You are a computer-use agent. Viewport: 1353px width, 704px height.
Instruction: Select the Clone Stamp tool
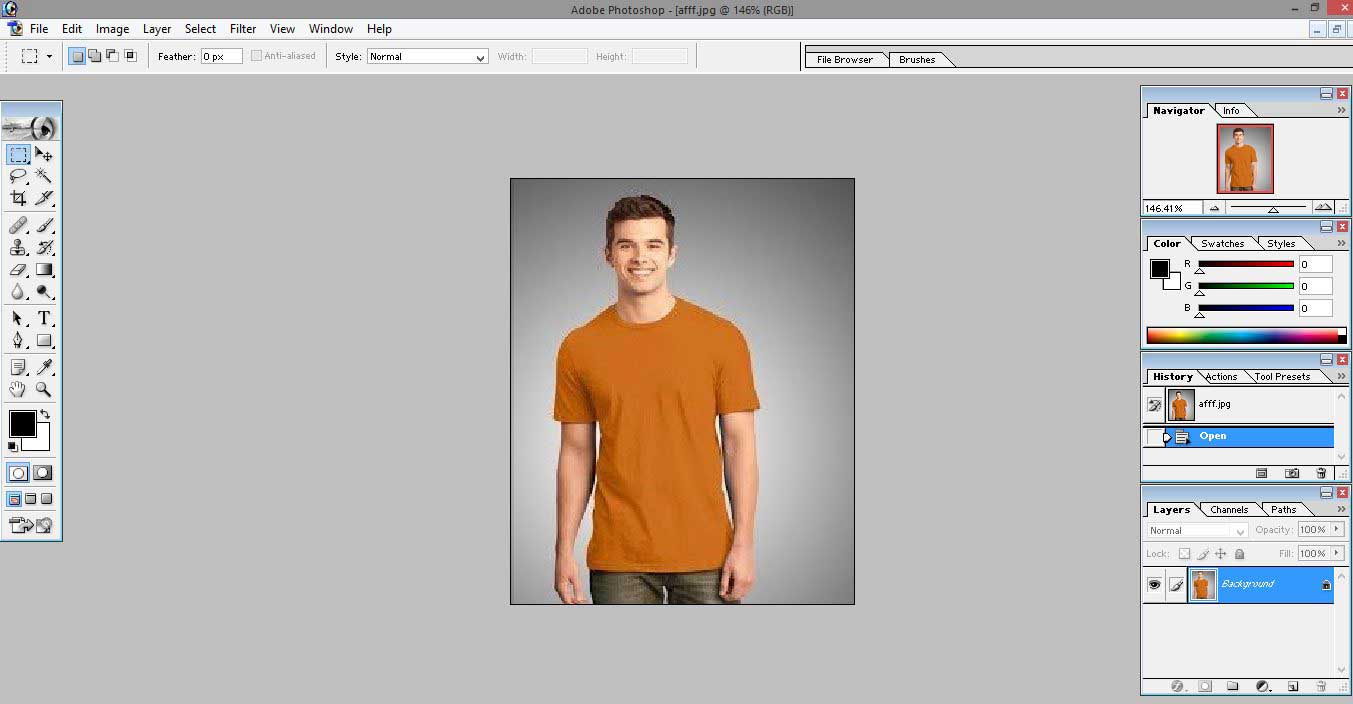[x=18, y=248]
